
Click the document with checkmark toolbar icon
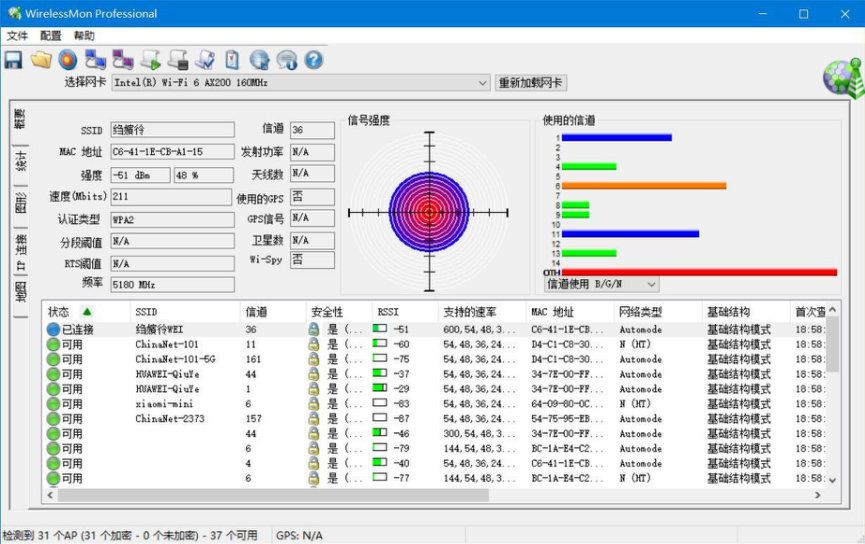click(x=205, y=60)
